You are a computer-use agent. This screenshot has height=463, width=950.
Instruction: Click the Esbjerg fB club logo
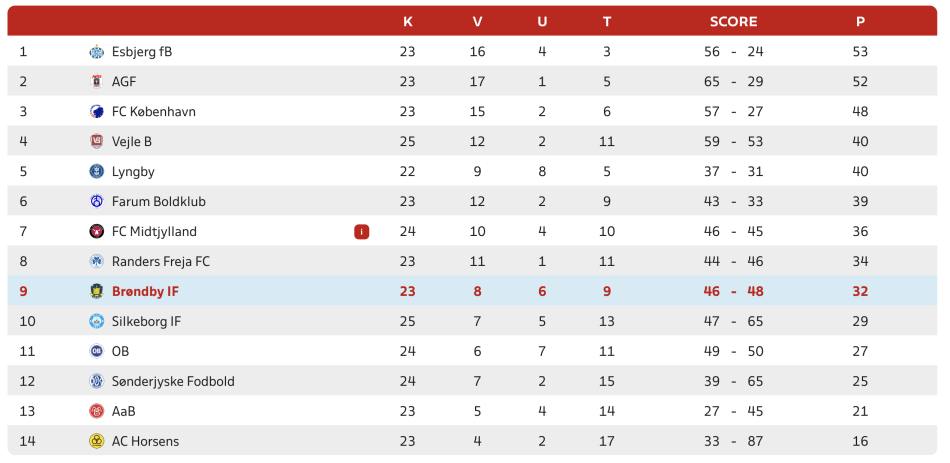pyautogui.click(x=96, y=52)
